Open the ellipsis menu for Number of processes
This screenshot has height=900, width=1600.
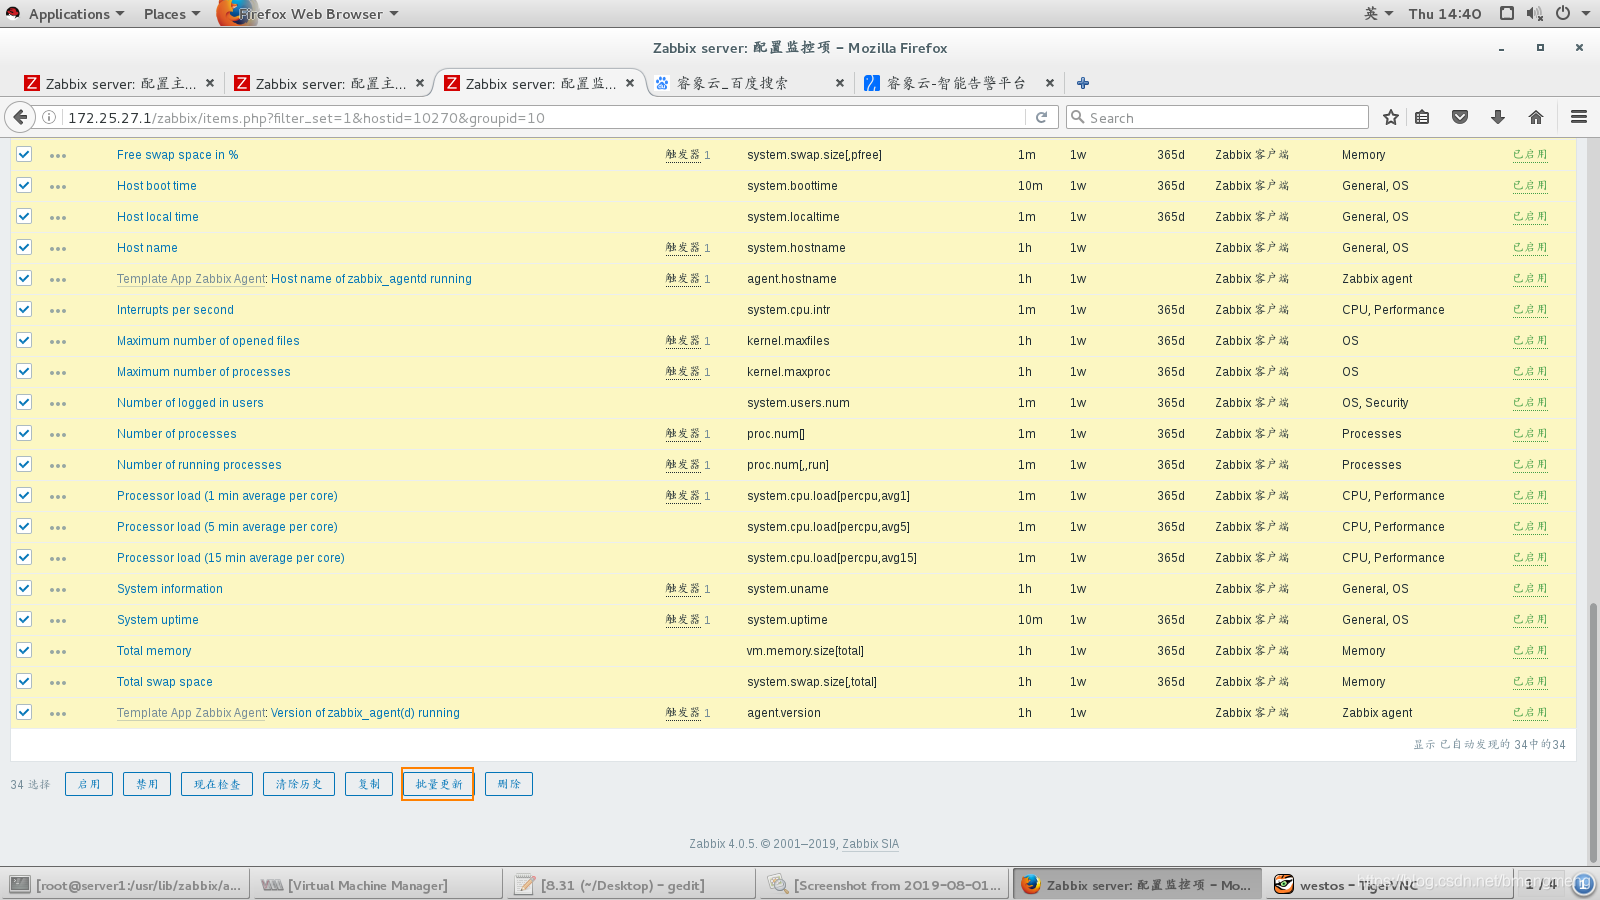pyautogui.click(x=58, y=435)
